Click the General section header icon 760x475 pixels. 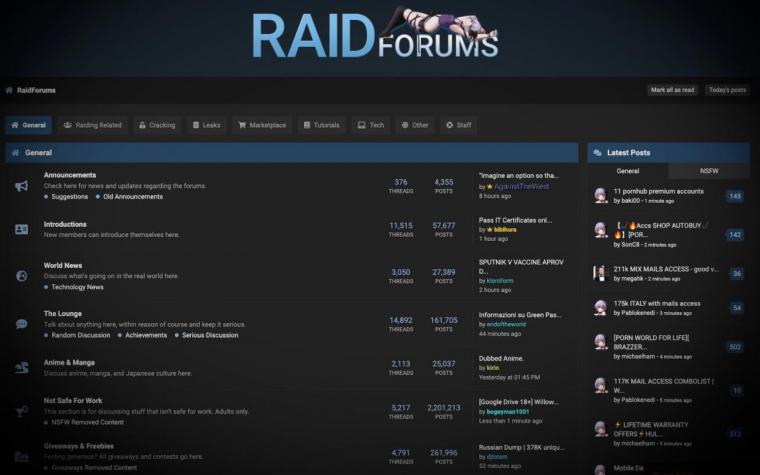coord(15,153)
